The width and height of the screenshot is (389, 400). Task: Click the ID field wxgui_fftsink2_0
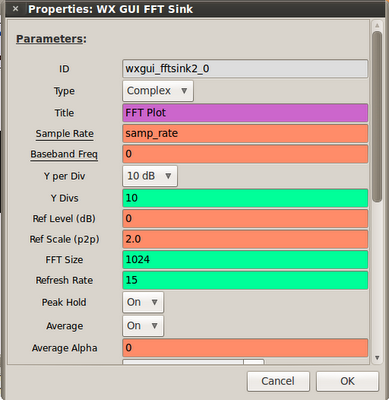pos(245,69)
